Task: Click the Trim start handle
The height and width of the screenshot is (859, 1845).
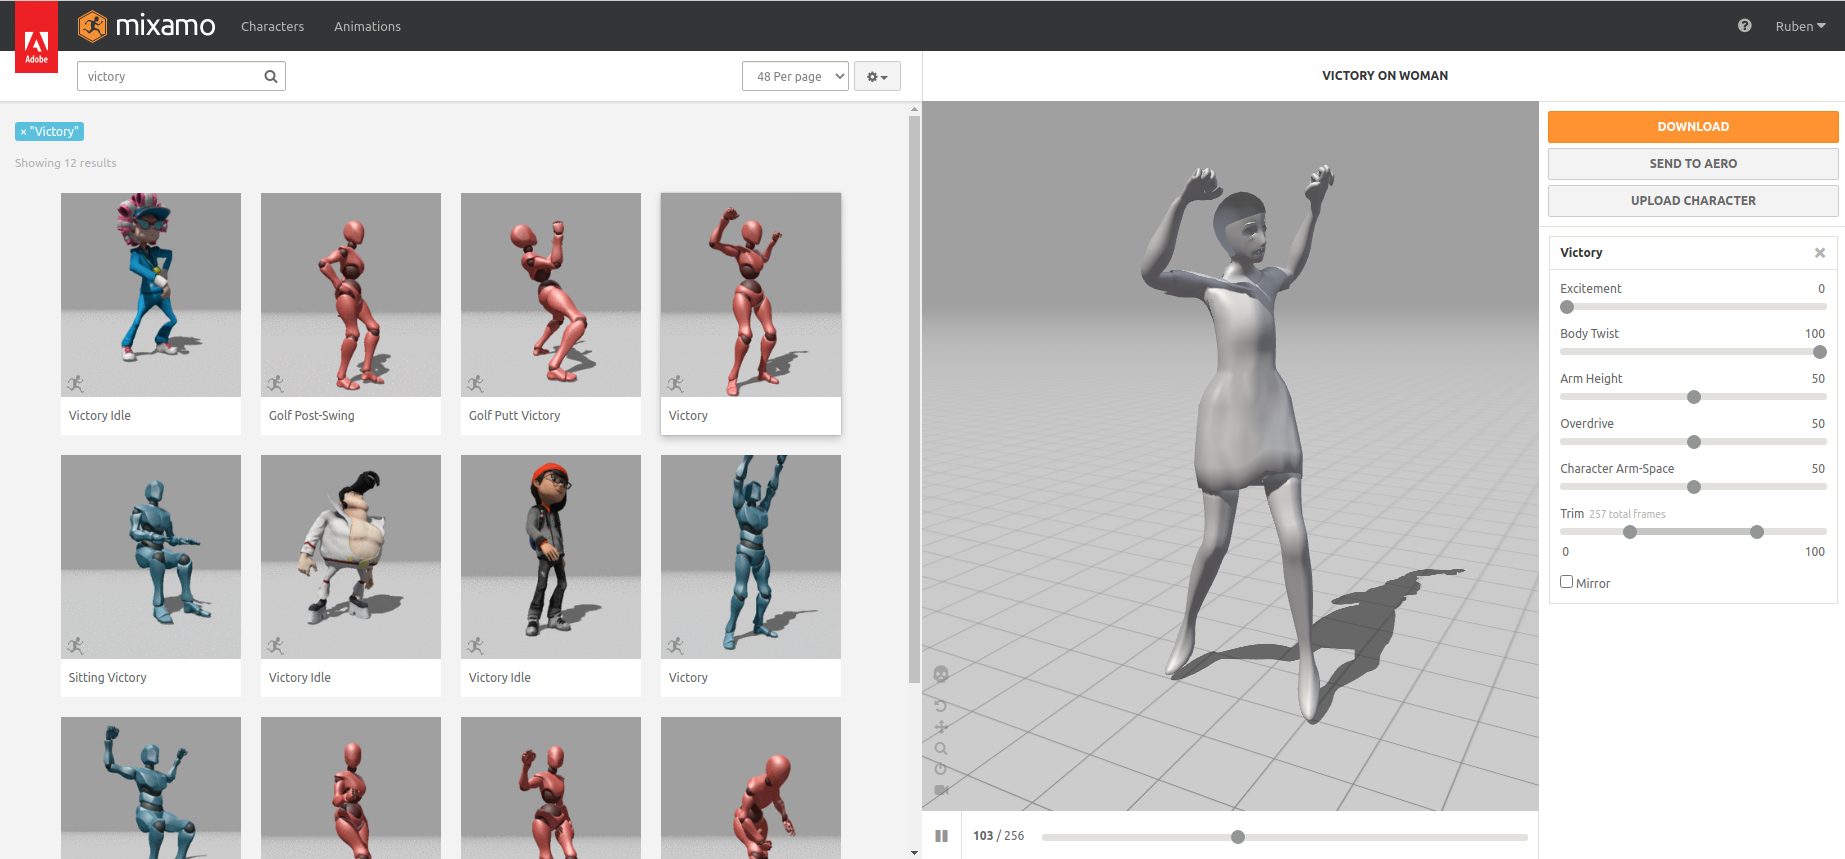Action: click(1630, 532)
